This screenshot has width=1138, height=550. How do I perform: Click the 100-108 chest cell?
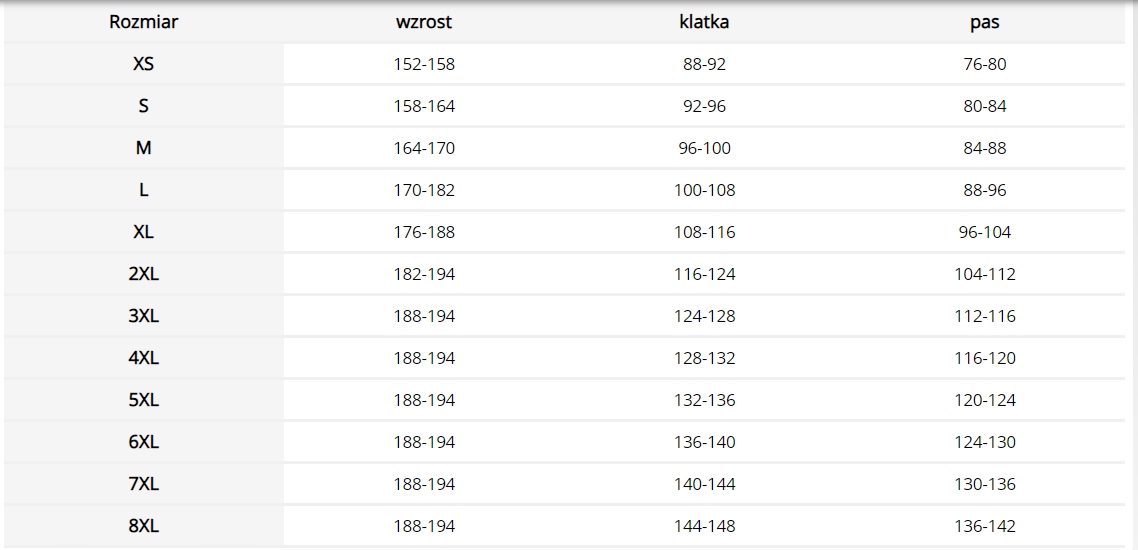pos(704,191)
